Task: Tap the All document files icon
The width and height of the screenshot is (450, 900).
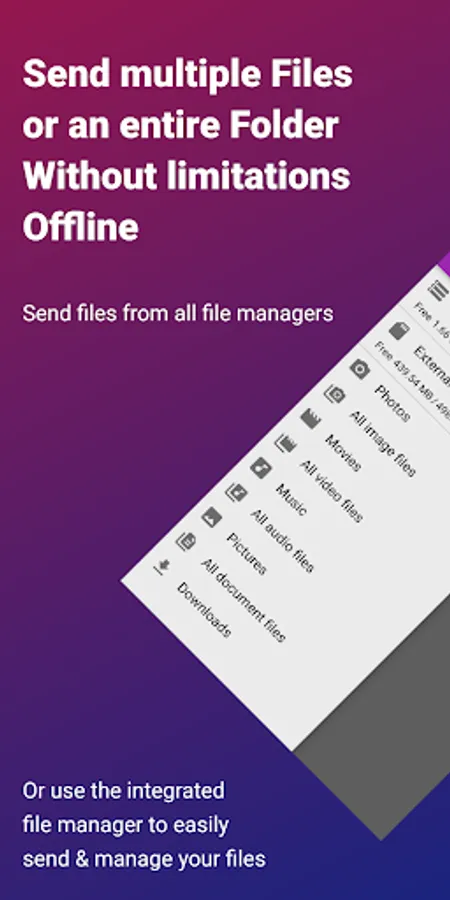Action: pos(186,542)
